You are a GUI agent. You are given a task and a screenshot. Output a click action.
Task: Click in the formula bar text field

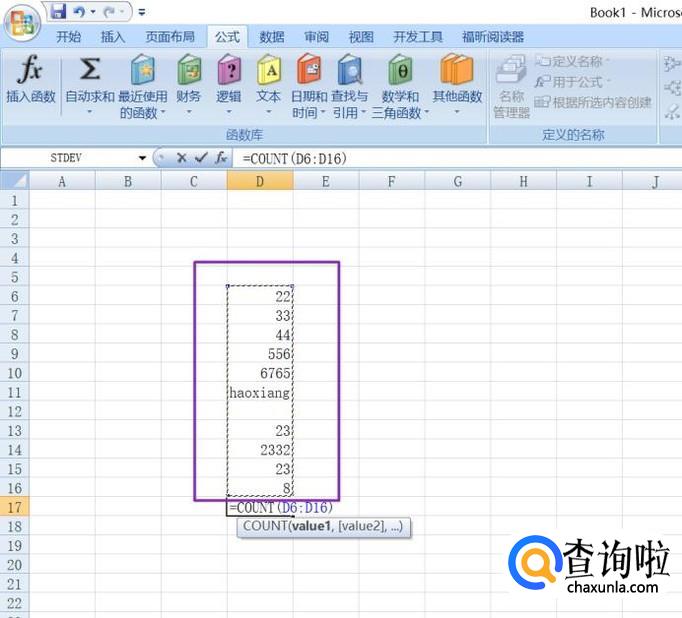450,158
